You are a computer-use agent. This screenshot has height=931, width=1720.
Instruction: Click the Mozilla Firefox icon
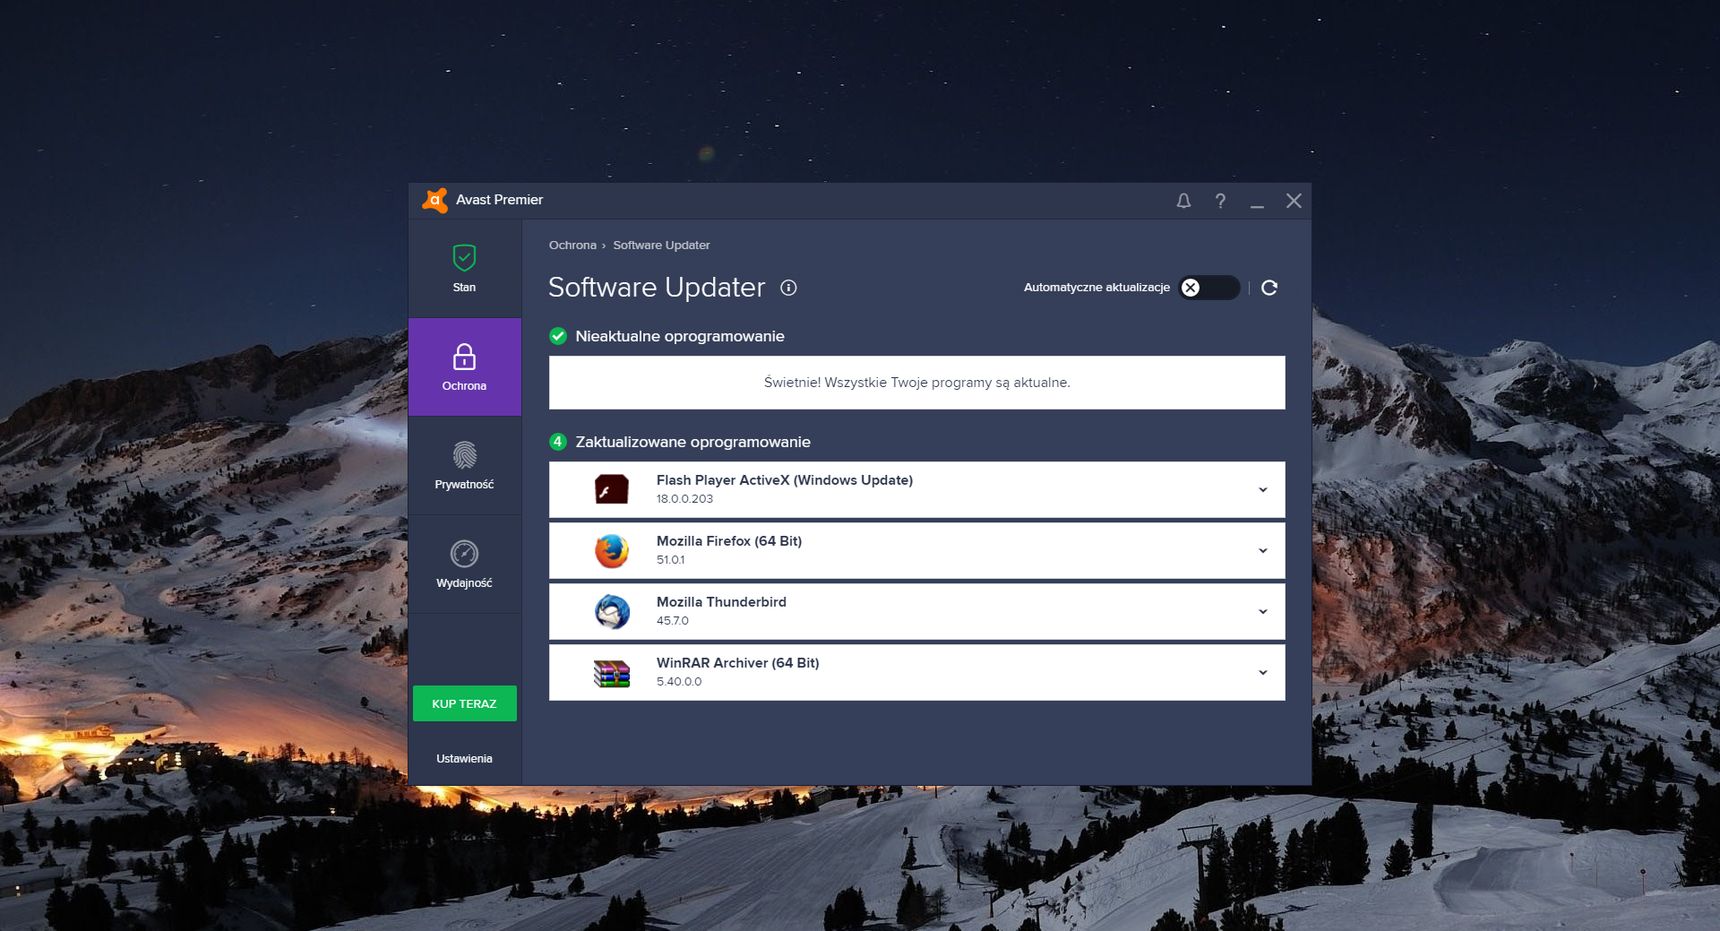(611, 550)
